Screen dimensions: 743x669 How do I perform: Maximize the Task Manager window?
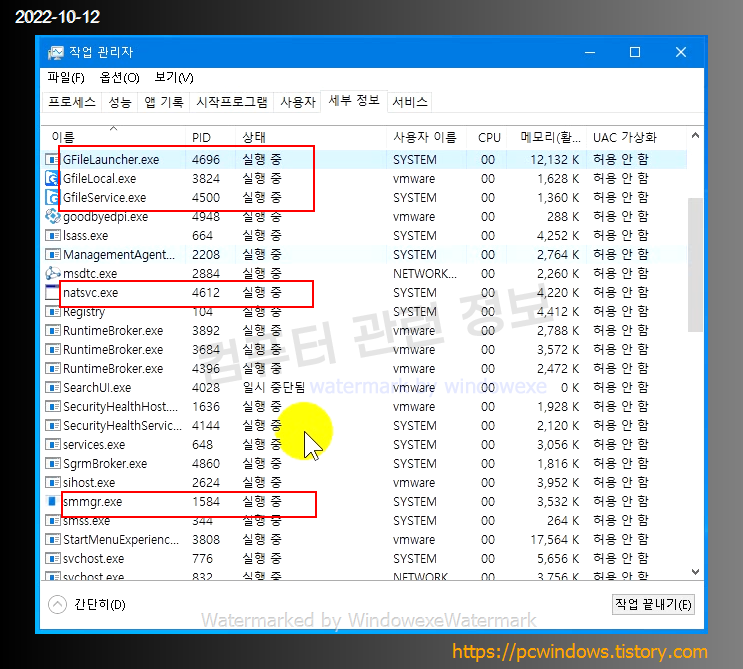[x=635, y=53]
